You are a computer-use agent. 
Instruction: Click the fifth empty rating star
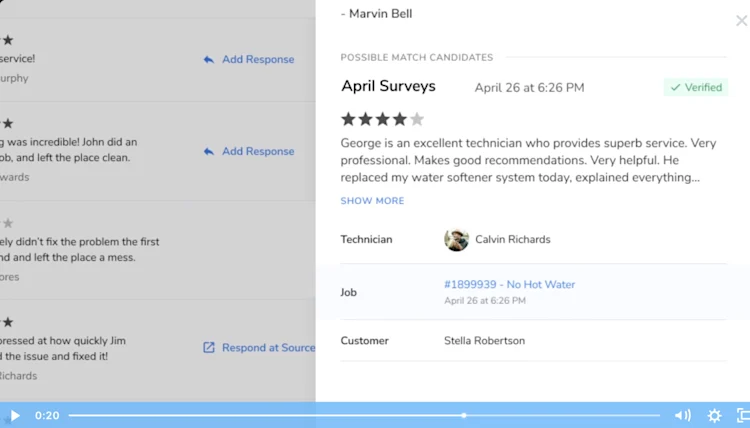pos(417,119)
